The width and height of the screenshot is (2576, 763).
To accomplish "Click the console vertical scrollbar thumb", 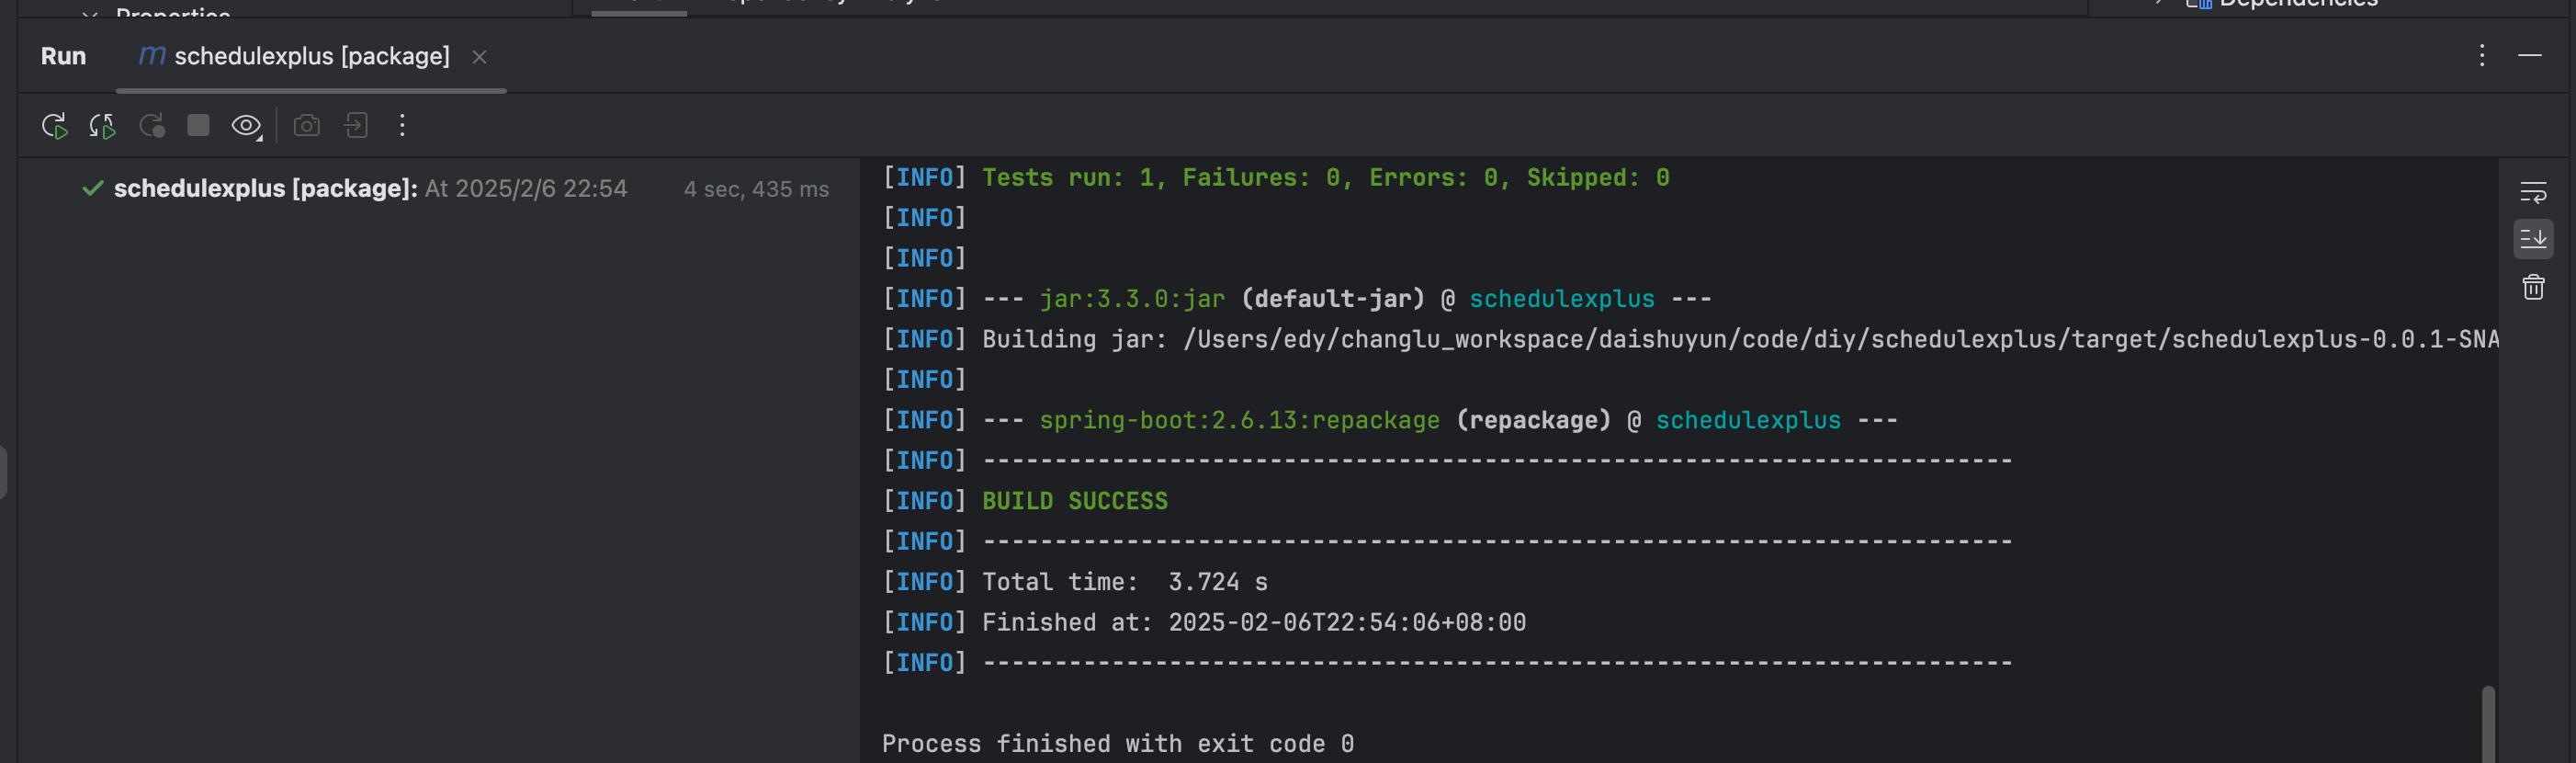I will tap(2488, 724).
